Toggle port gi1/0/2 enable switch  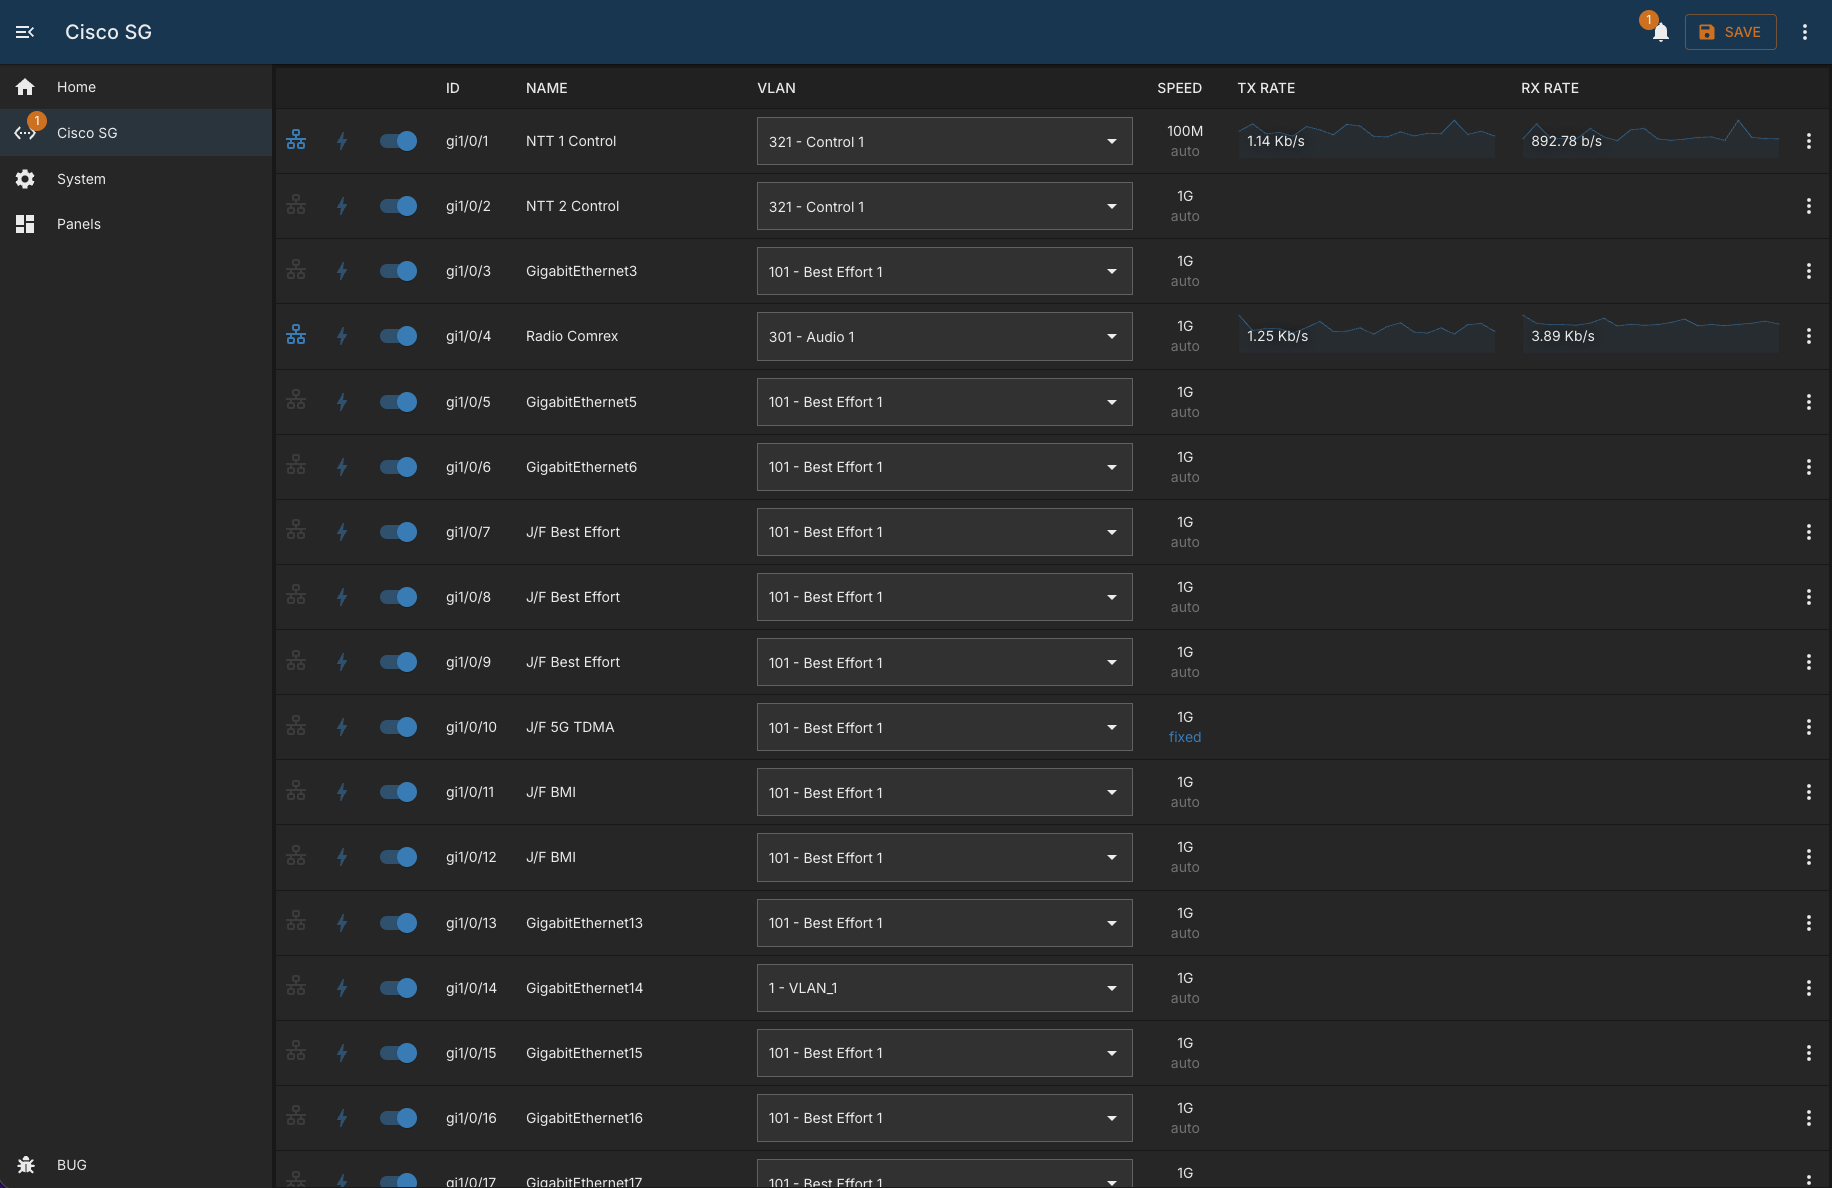[398, 206]
